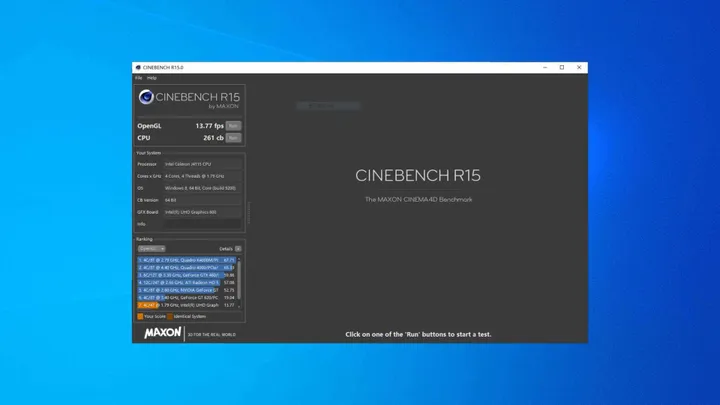Click the Cinebench logo sphere icon
This screenshot has width=720, height=405.
click(146, 97)
